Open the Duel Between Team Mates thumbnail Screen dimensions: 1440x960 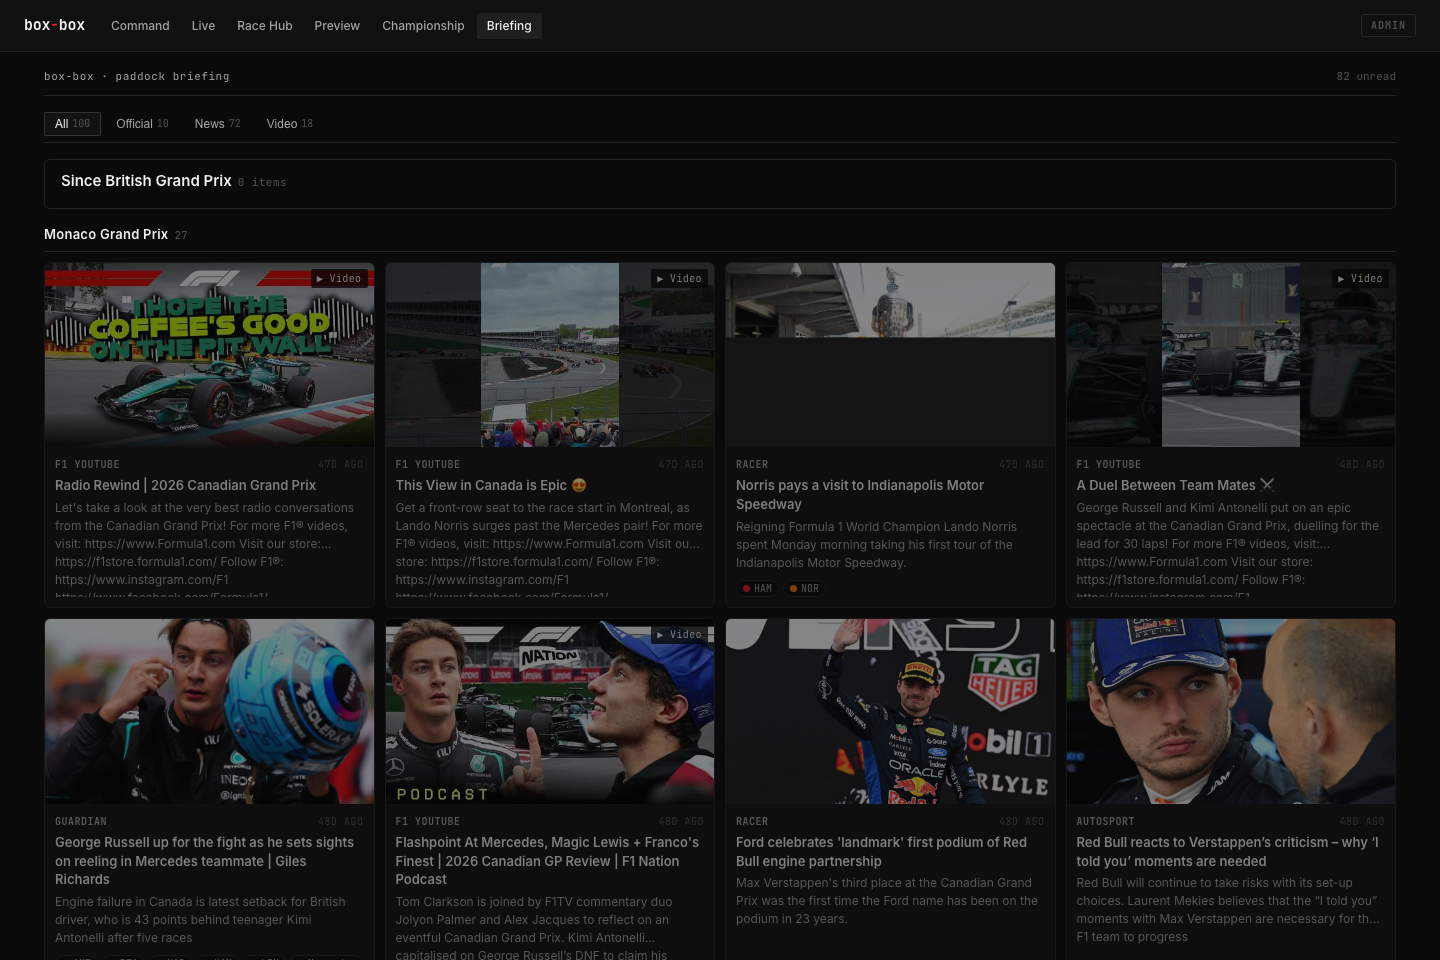pyautogui.click(x=1231, y=355)
